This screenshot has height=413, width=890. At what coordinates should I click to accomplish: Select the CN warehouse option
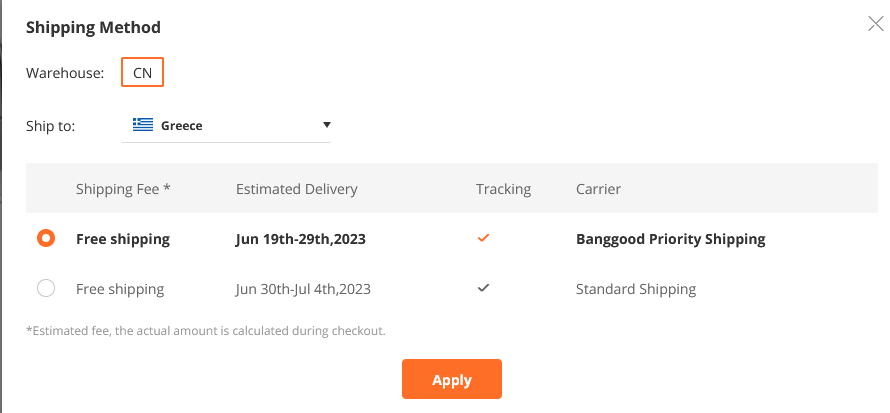tap(142, 72)
